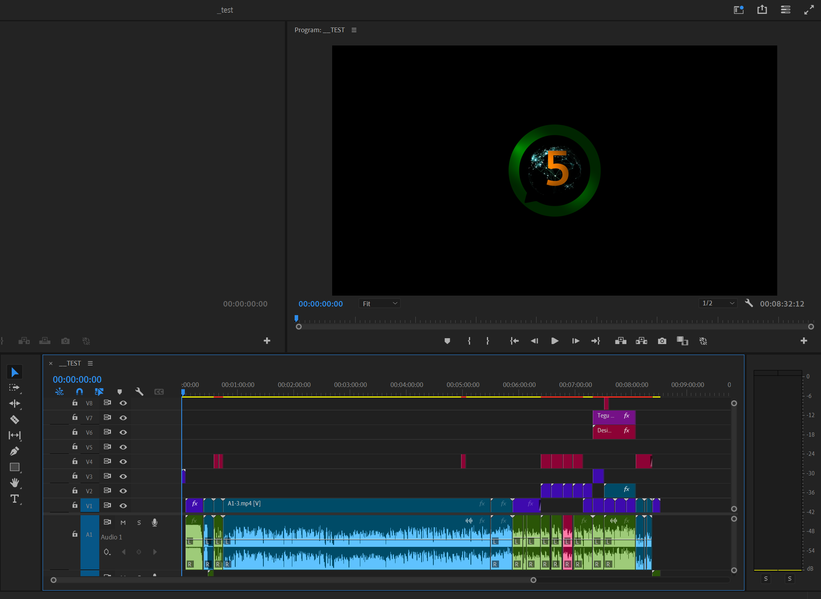
Task: Add a marker in Program monitor
Action: 447,341
